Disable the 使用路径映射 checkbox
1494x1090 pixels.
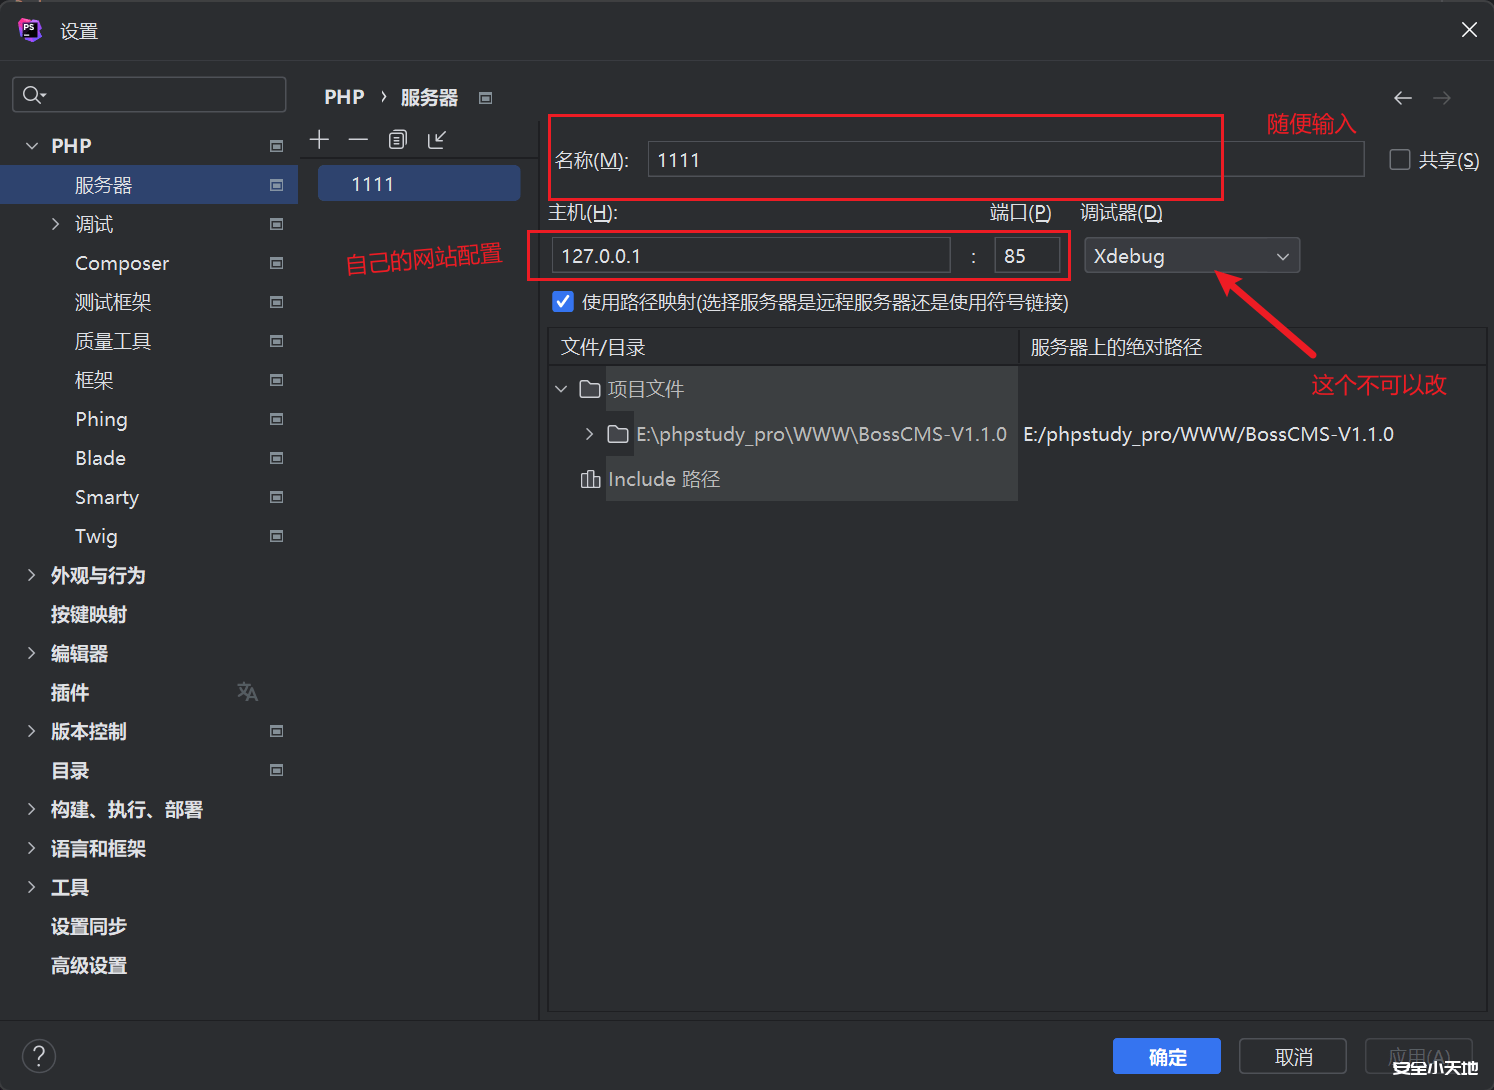[563, 301]
